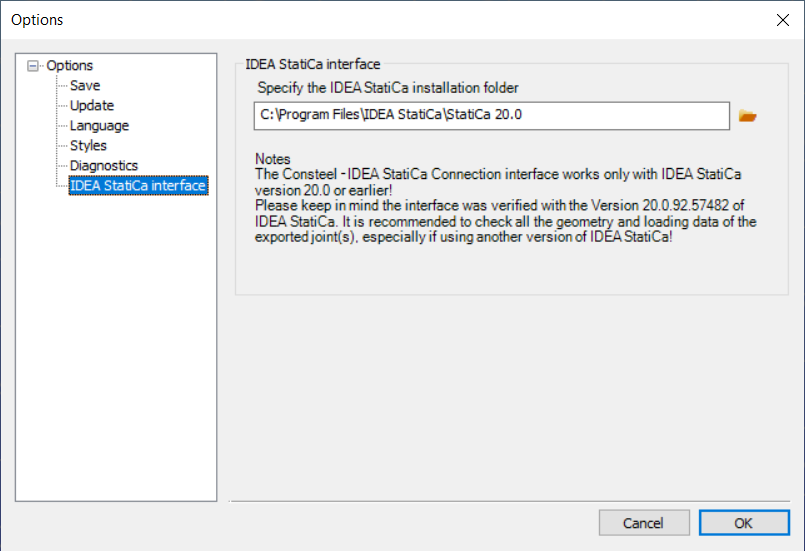805x551 pixels.
Task: Click the version 20.0.92.57482 note text
Action: pos(660,205)
